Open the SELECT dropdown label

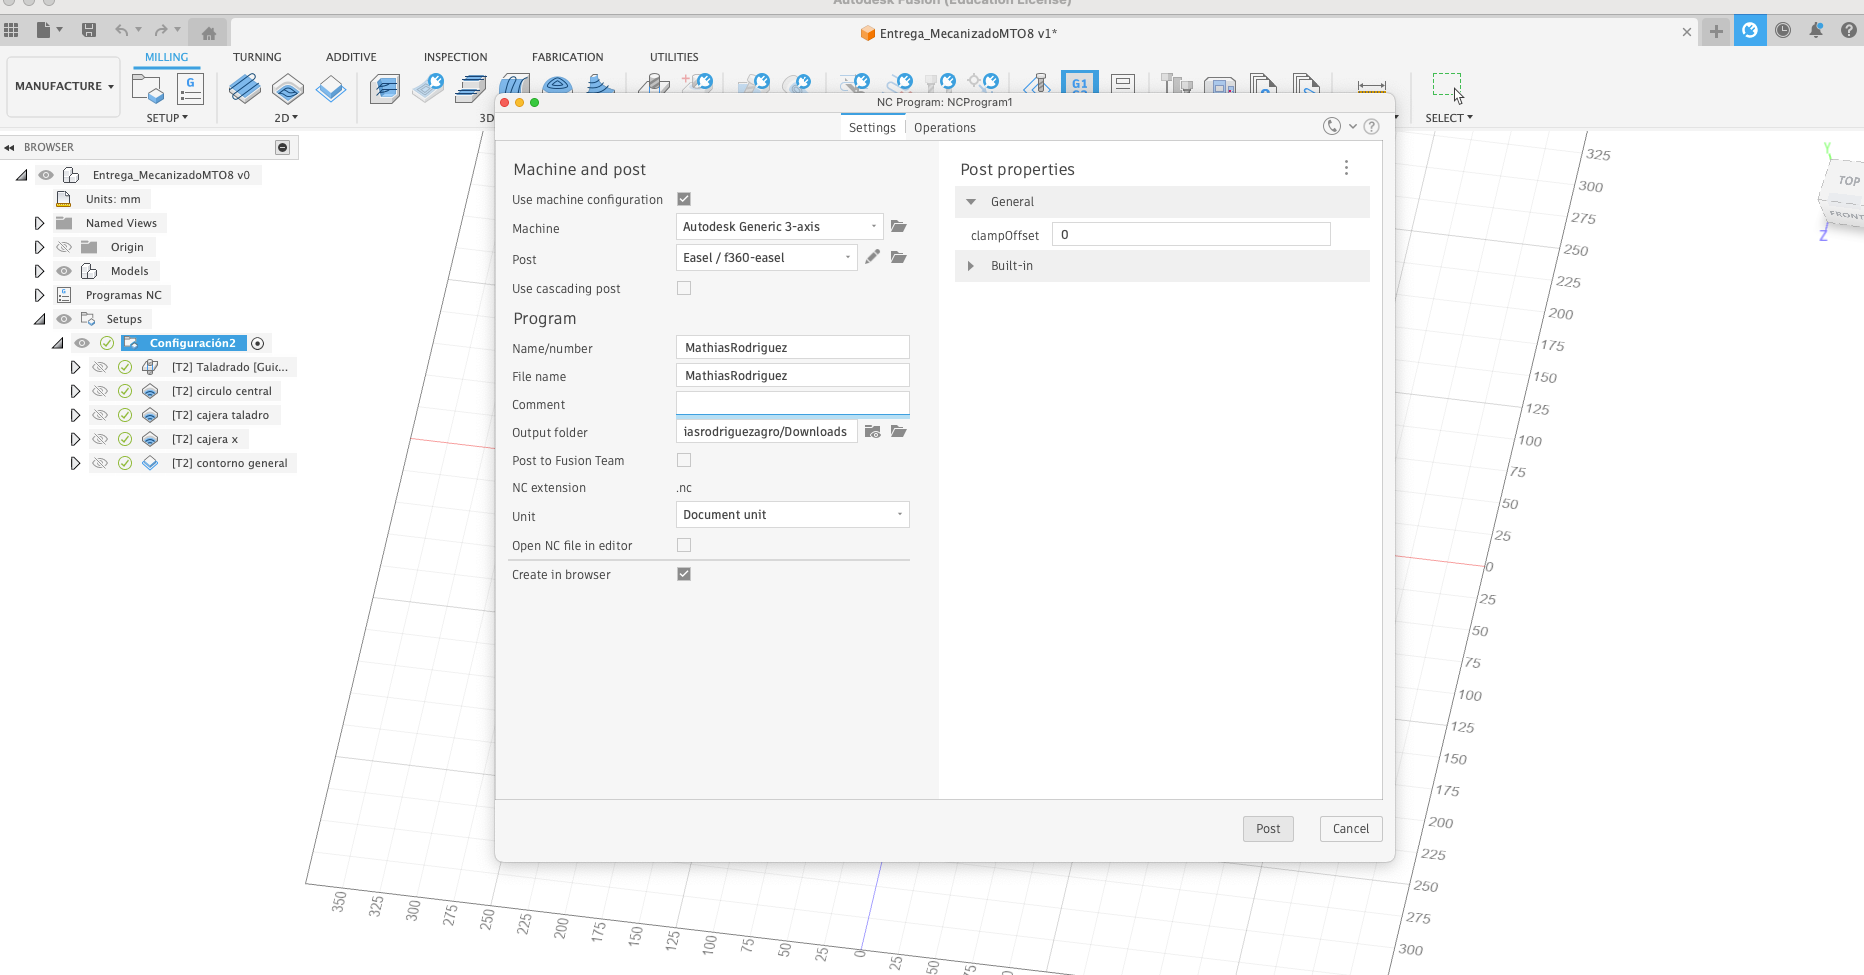[x=1449, y=118]
